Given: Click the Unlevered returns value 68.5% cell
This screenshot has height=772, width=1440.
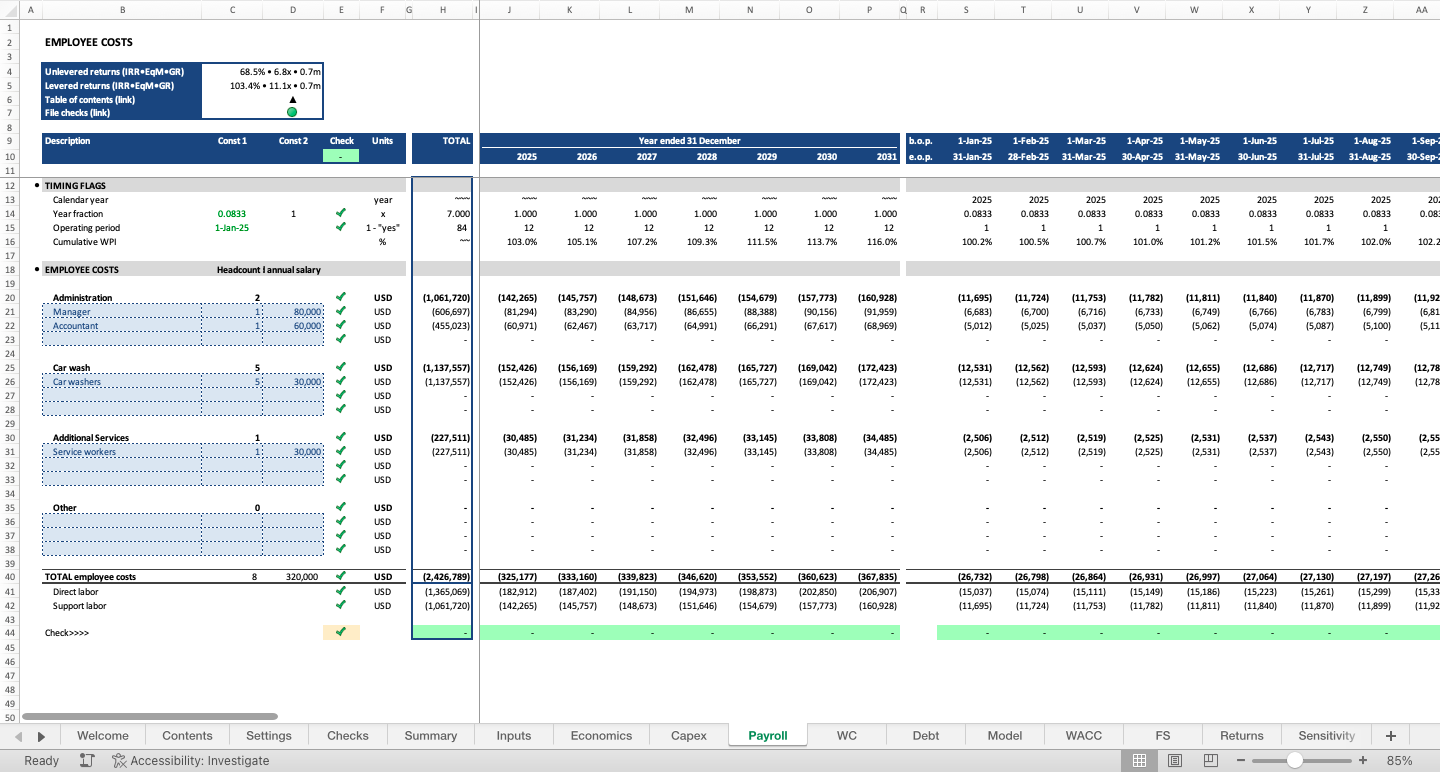Looking at the screenshot, I should [x=262, y=72].
